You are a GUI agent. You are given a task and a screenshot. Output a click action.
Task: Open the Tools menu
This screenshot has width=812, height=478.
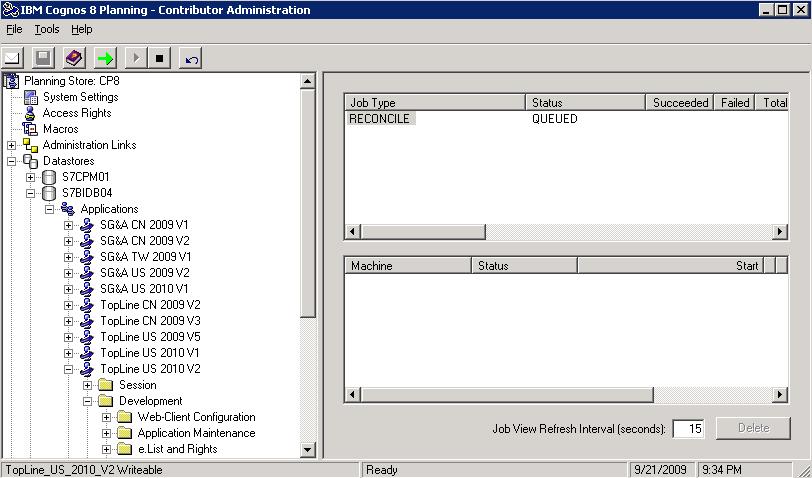[47, 30]
